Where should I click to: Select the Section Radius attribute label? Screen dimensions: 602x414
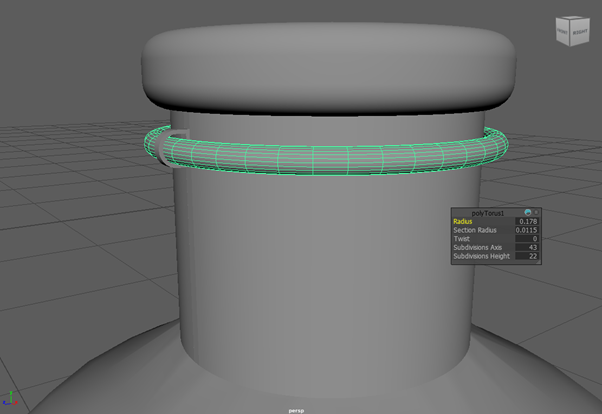[474, 230]
